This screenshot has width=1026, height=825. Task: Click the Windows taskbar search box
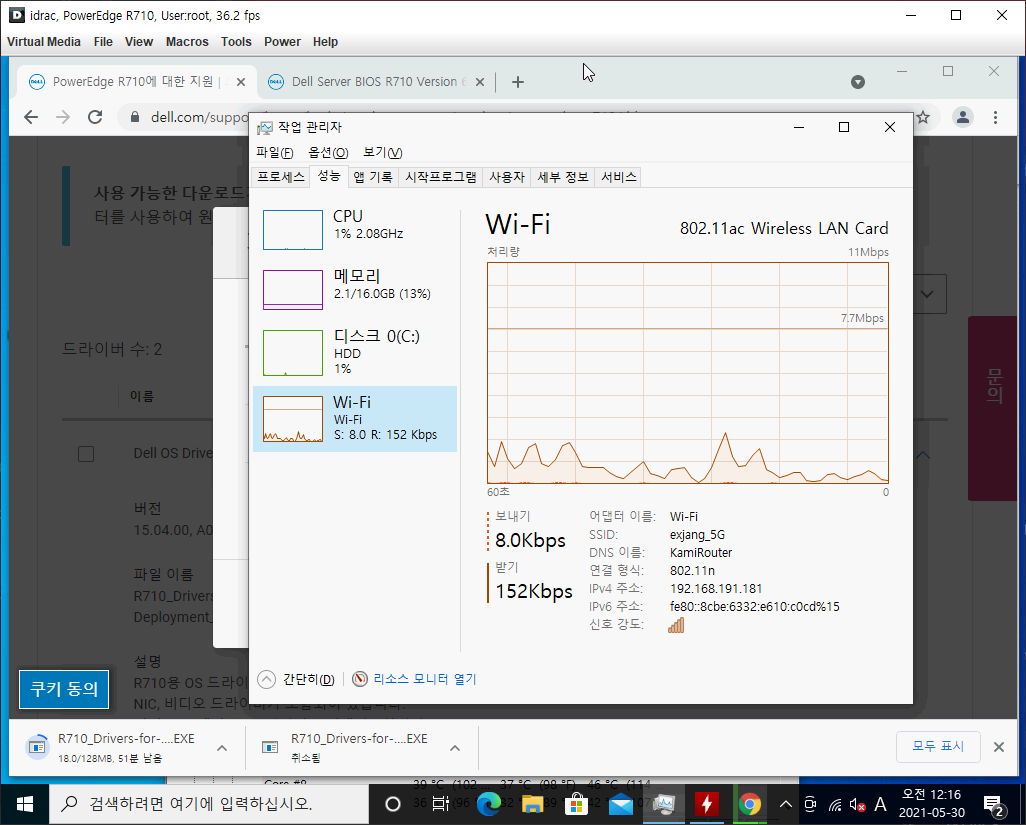[x=209, y=804]
